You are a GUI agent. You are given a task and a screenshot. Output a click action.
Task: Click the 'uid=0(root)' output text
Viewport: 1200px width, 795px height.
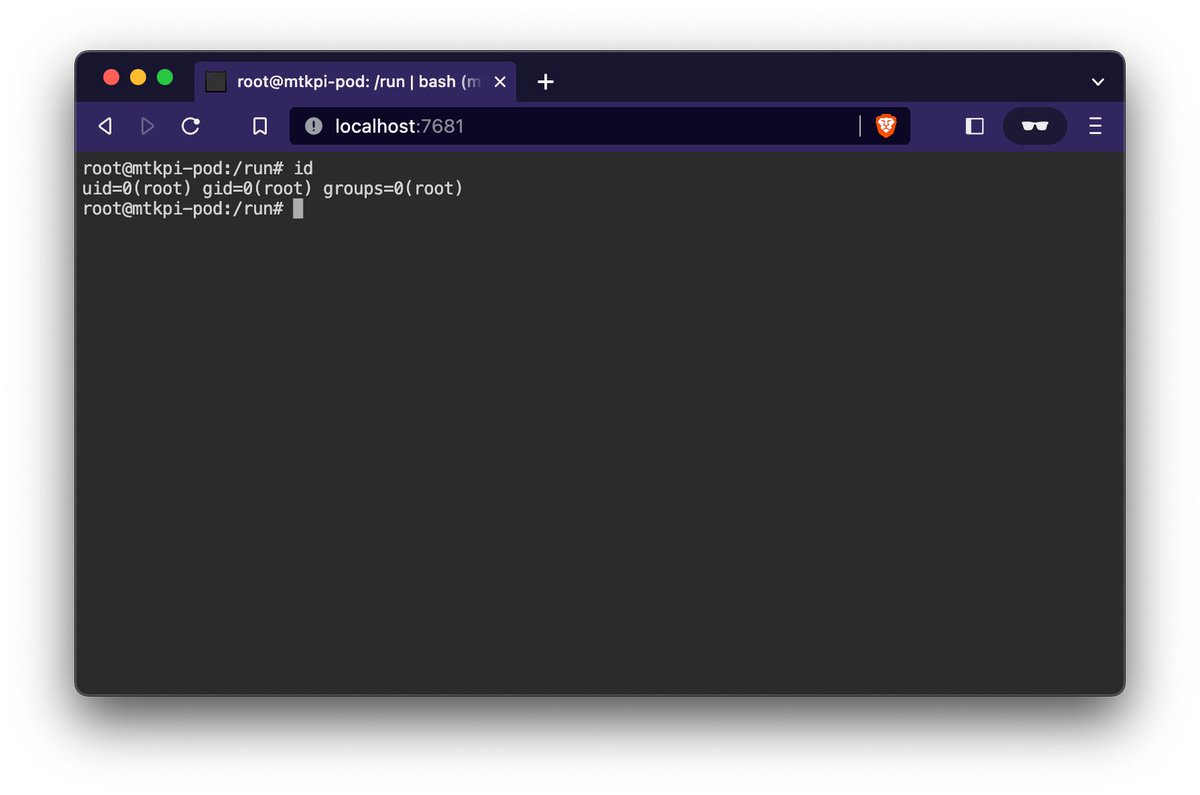click(x=137, y=188)
